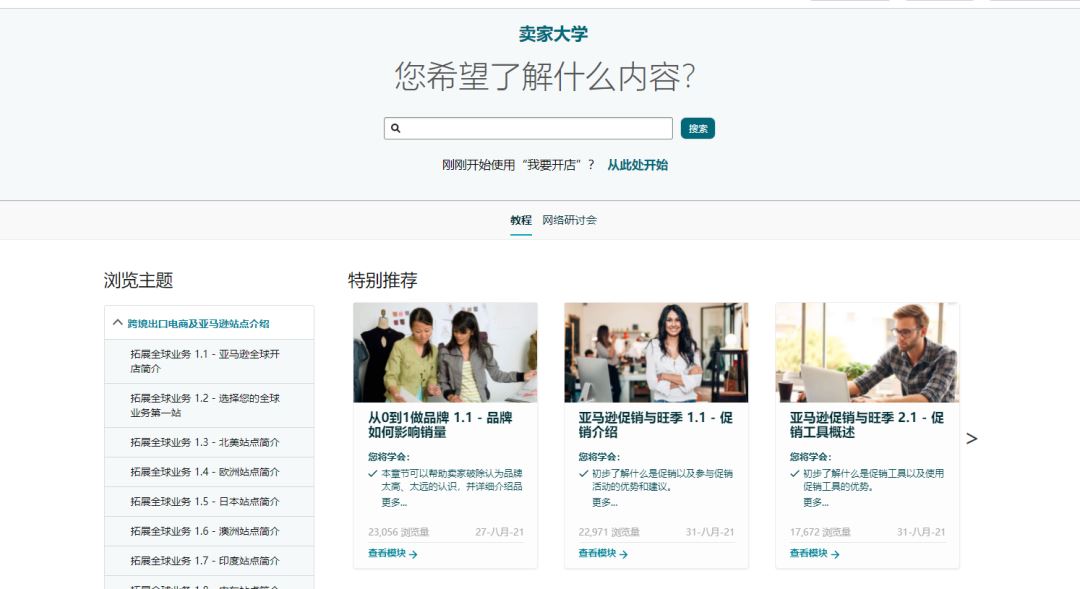Expand 更多... on the 促销工具概述 card
1080x589 pixels.
click(x=816, y=503)
